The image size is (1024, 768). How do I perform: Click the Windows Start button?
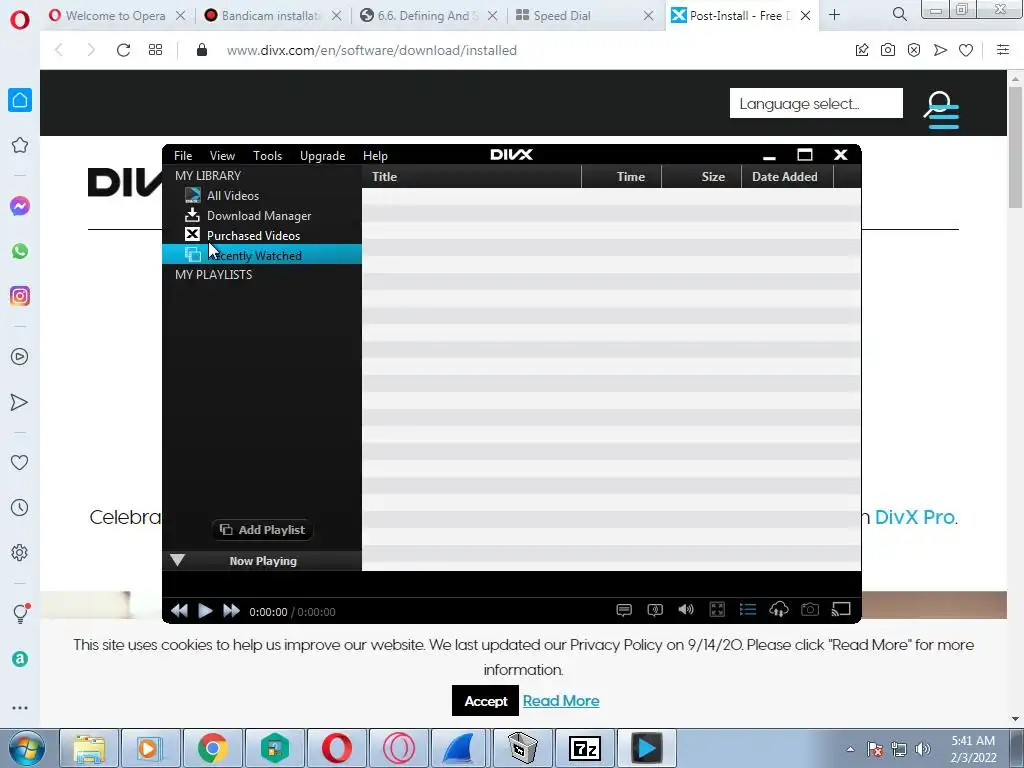pyautogui.click(x=27, y=748)
